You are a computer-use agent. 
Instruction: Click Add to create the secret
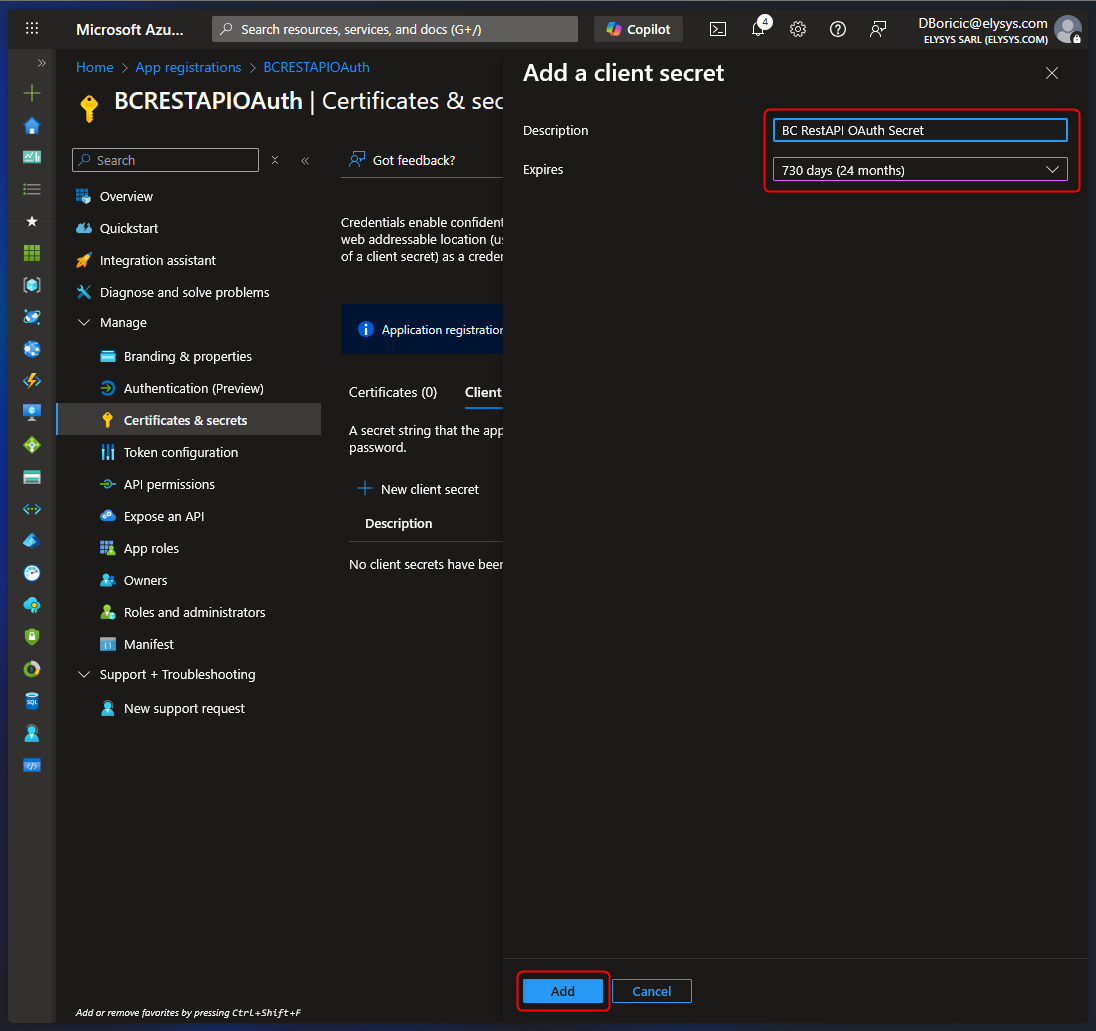[x=563, y=991]
